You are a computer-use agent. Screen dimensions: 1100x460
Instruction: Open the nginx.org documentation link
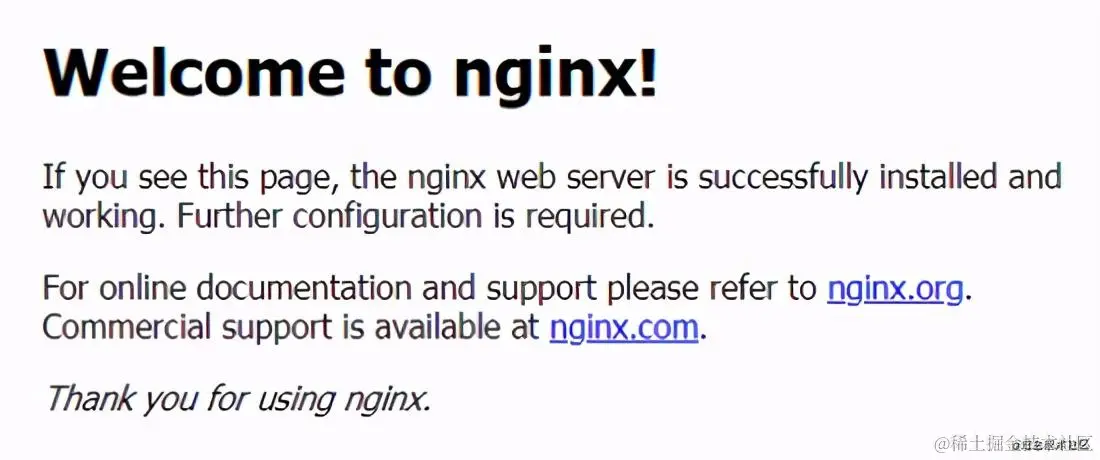coord(894,289)
